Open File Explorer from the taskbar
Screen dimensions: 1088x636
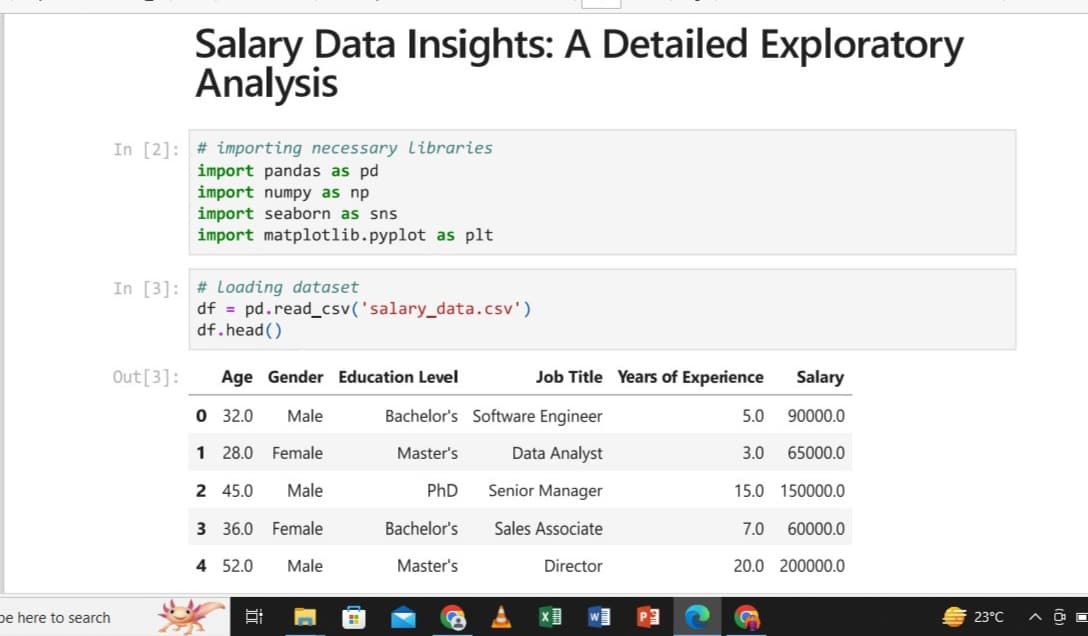(x=306, y=618)
